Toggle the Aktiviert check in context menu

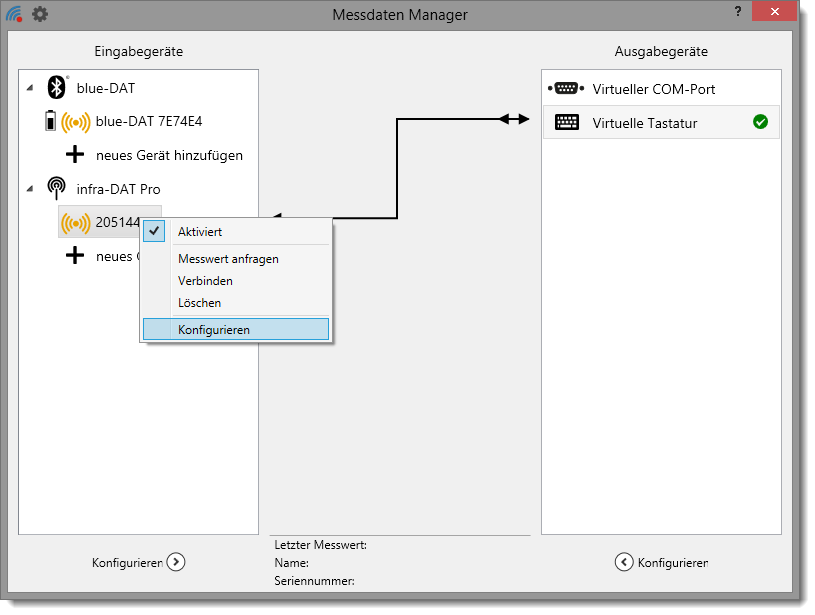coord(155,231)
